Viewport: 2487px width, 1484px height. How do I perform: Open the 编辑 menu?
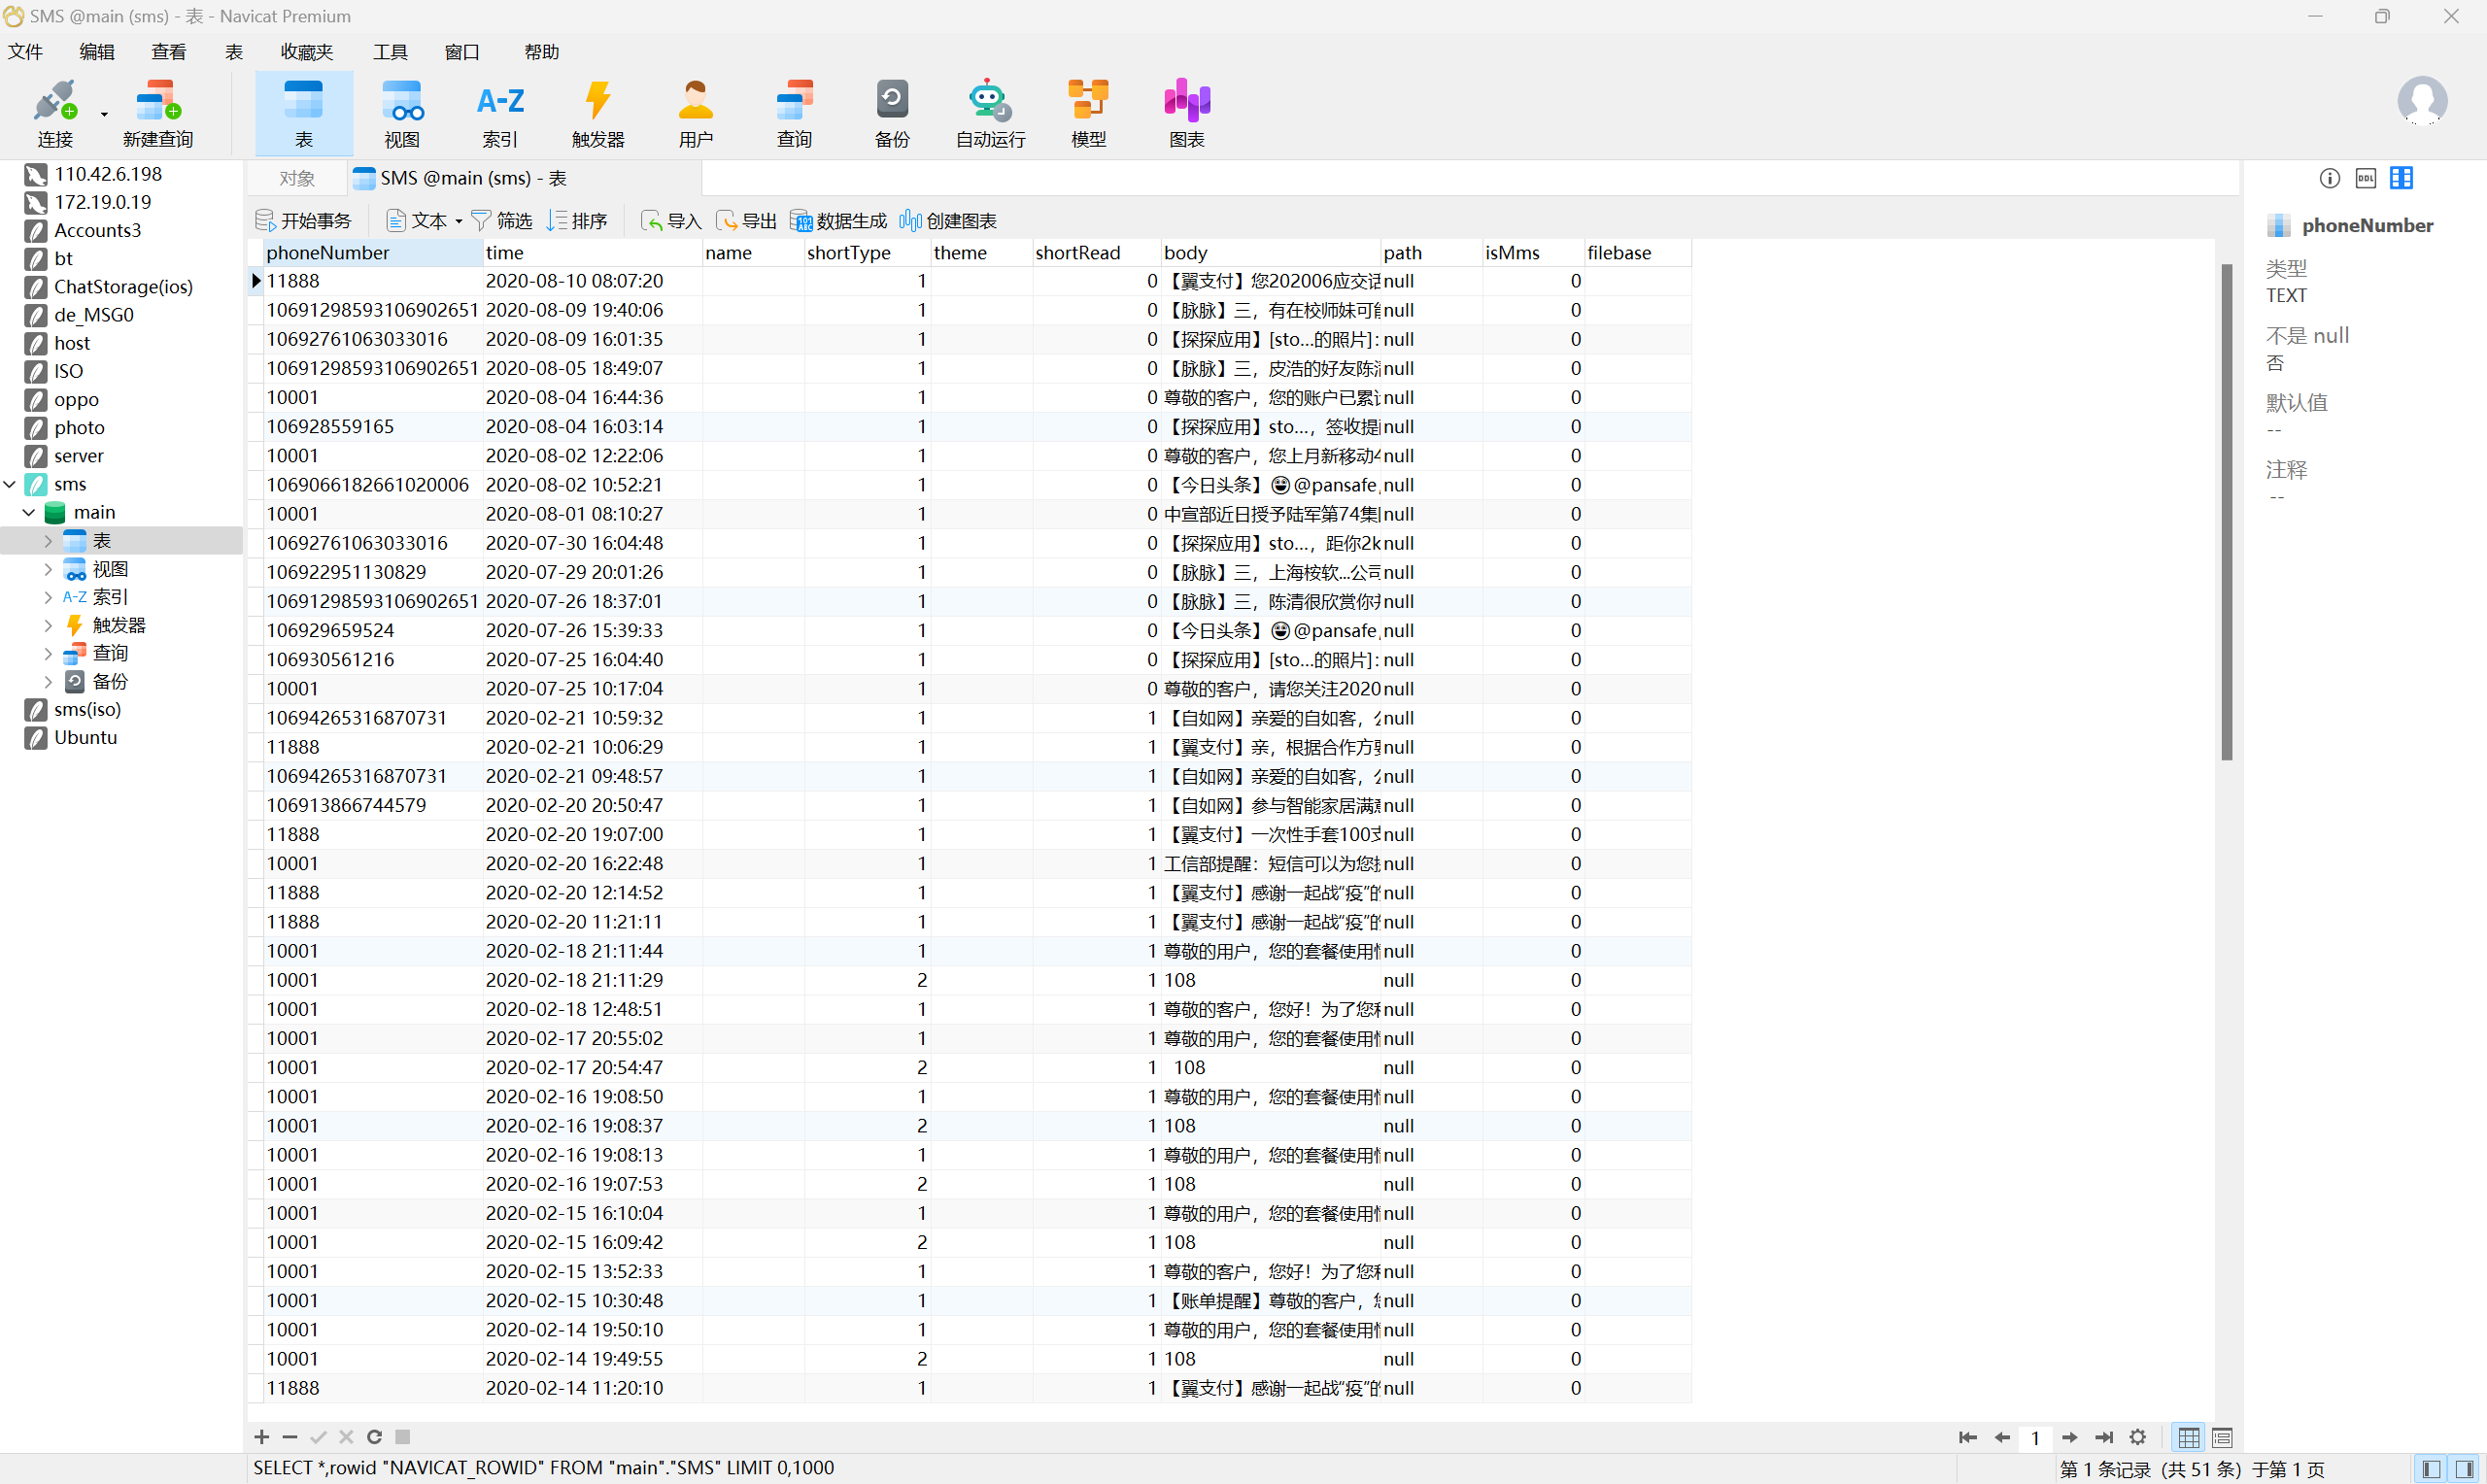pos(97,52)
